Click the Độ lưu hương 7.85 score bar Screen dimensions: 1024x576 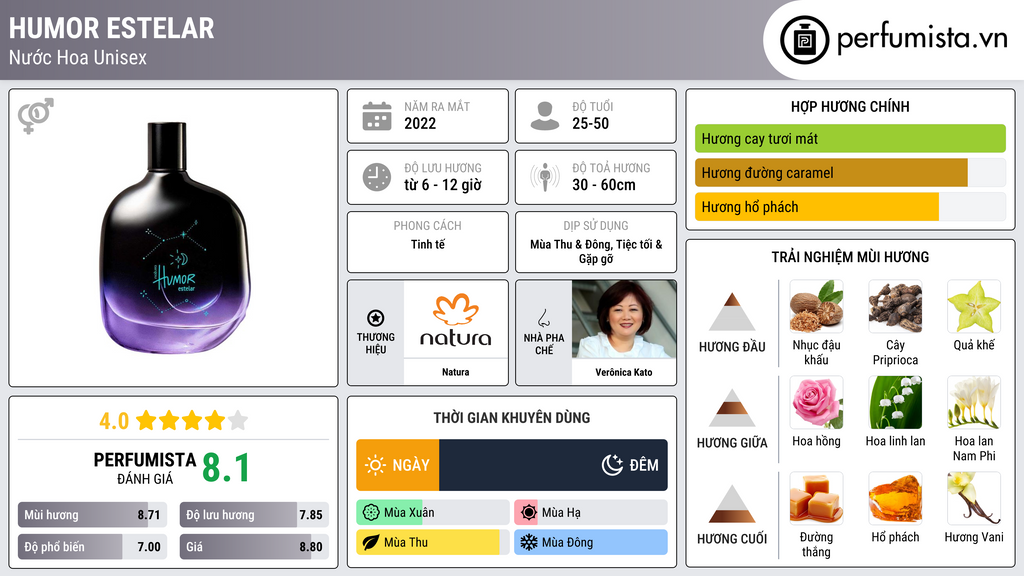(x=254, y=515)
